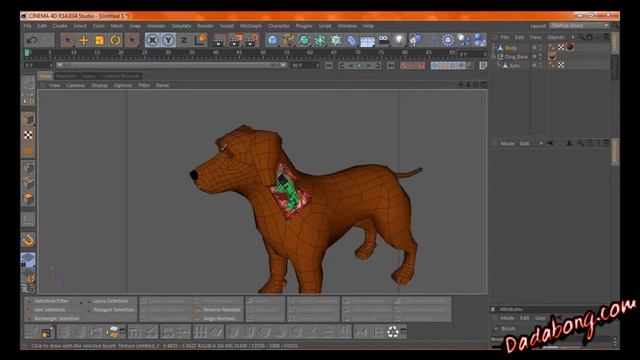Open the viewport Display menu

point(100,85)
